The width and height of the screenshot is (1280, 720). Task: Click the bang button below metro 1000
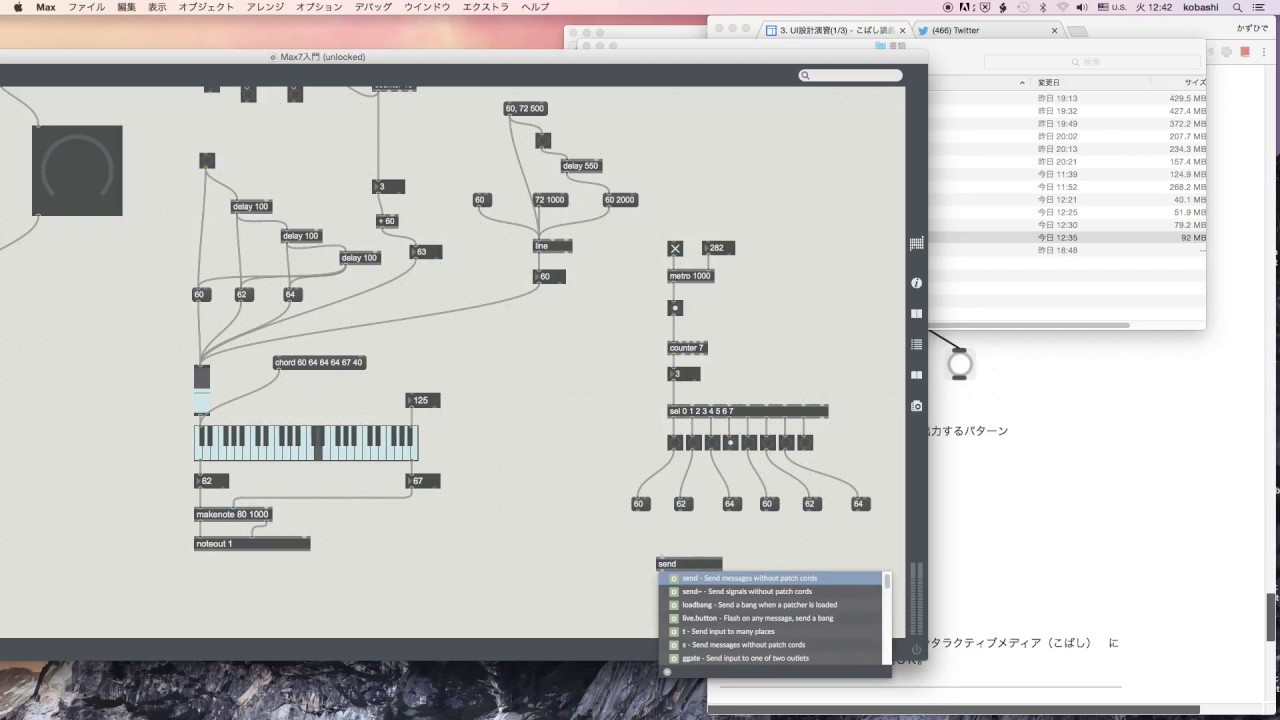pos(675,308)
